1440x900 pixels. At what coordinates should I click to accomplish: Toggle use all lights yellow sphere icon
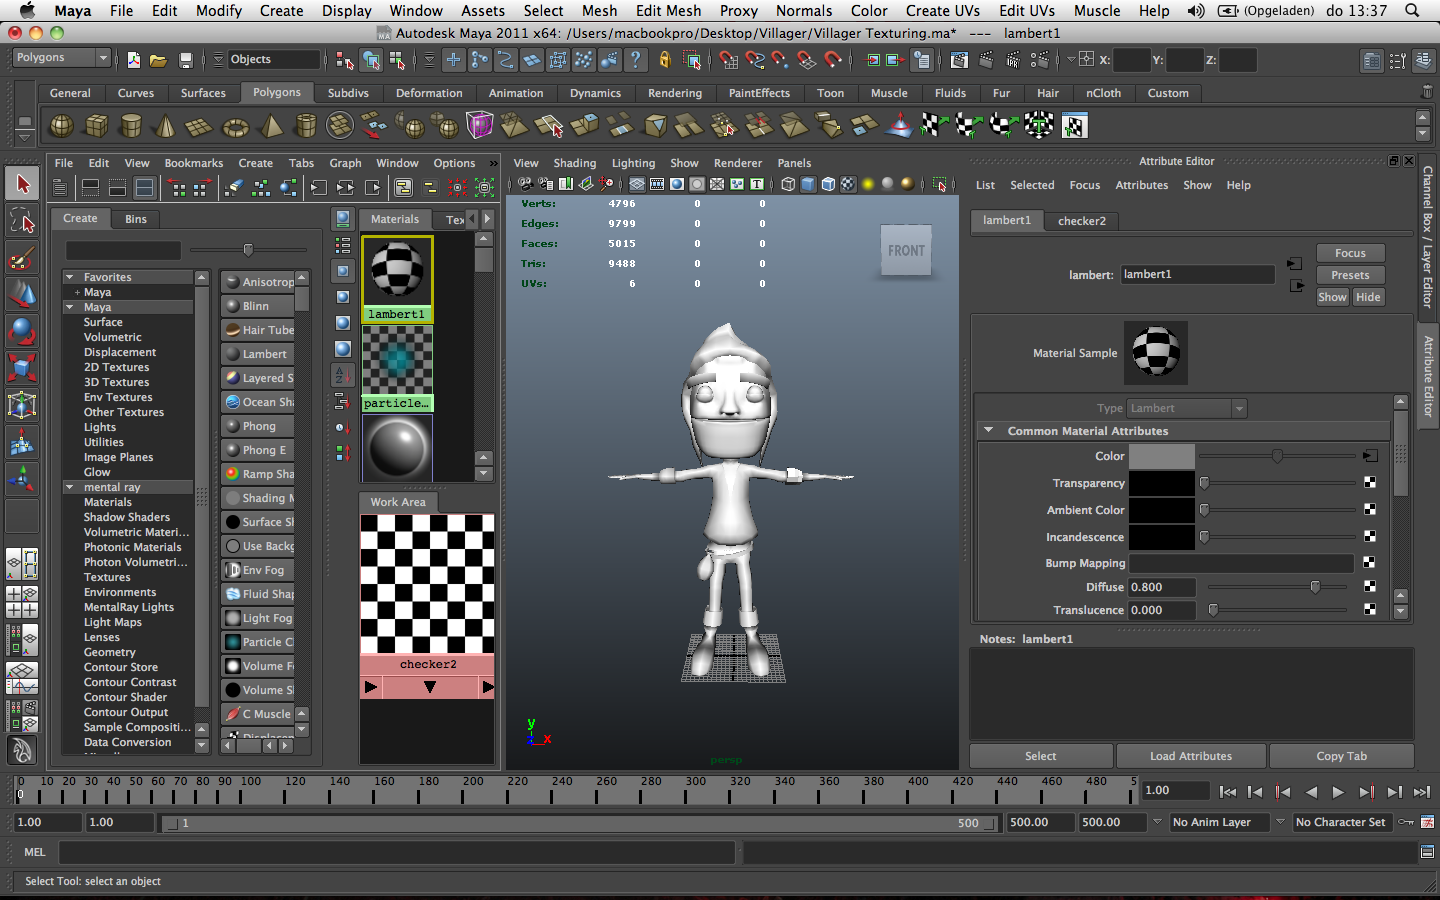[x=868, y=184]
